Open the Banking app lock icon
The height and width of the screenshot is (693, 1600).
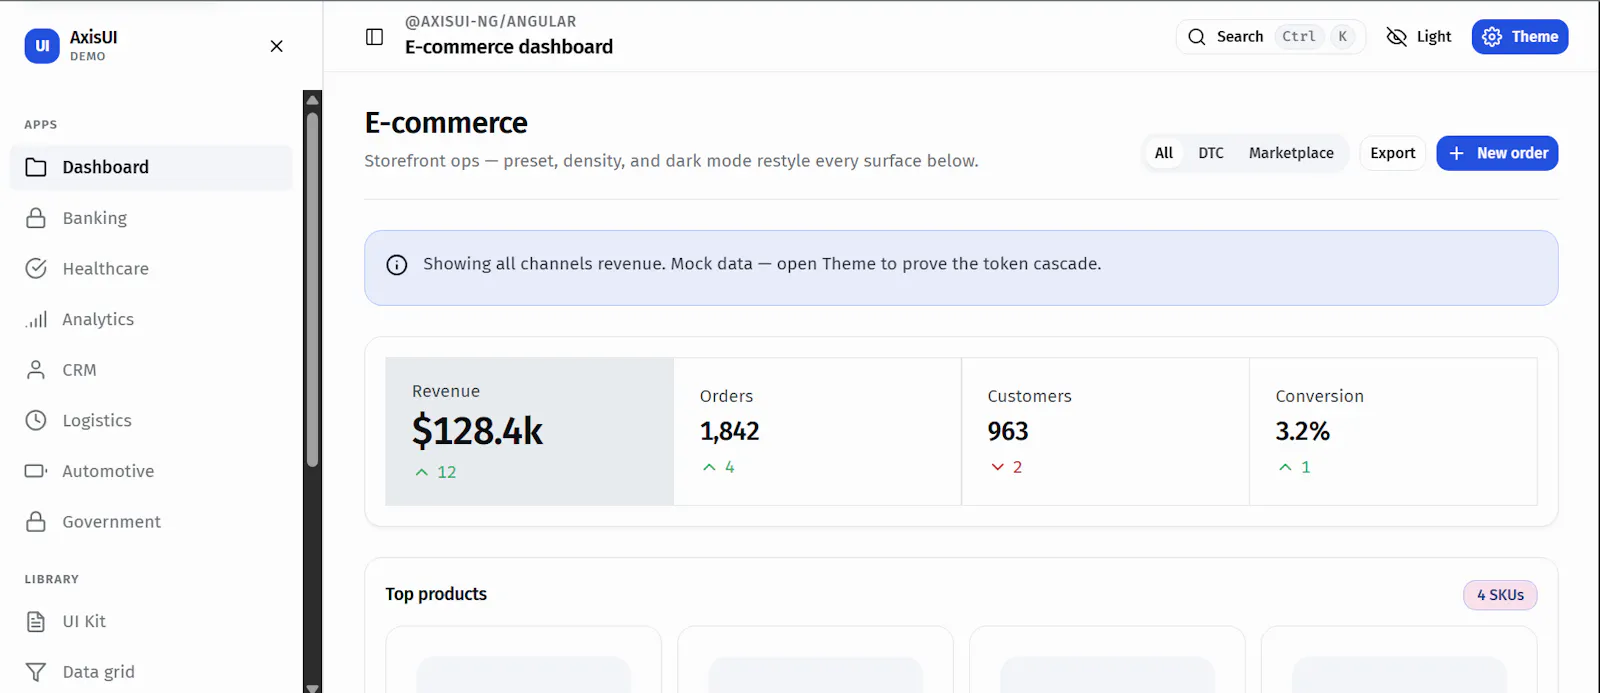click(x=36, y=218)
